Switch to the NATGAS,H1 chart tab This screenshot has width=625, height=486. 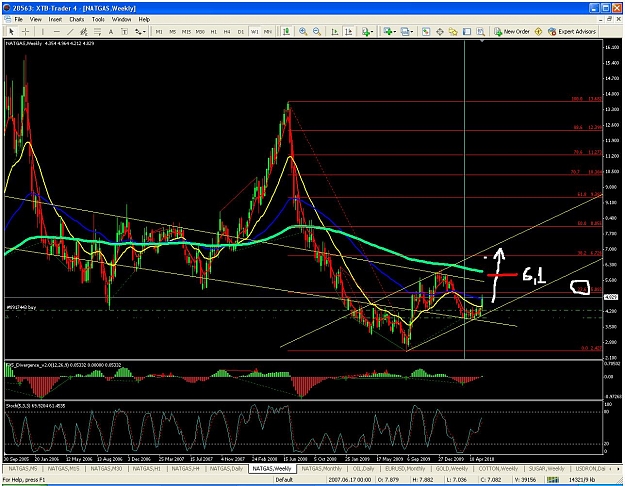(x=146, y=469)
